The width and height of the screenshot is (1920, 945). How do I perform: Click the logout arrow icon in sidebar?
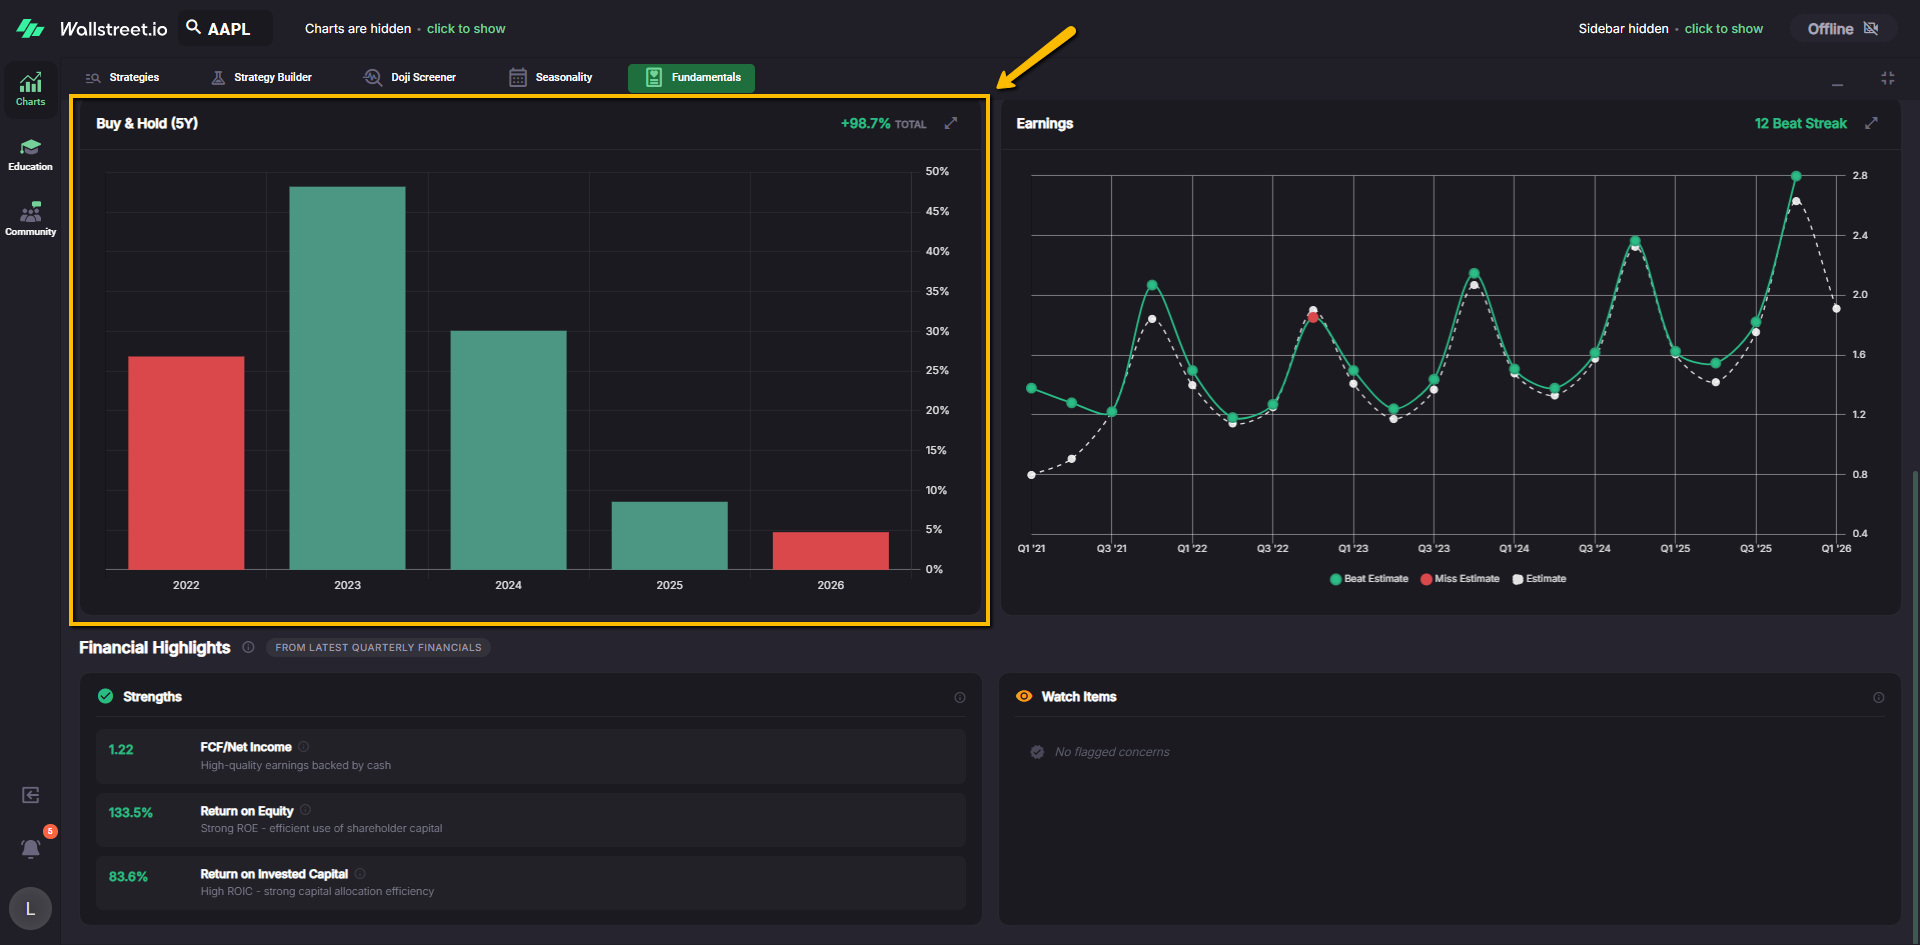click(x=31, y=795)
